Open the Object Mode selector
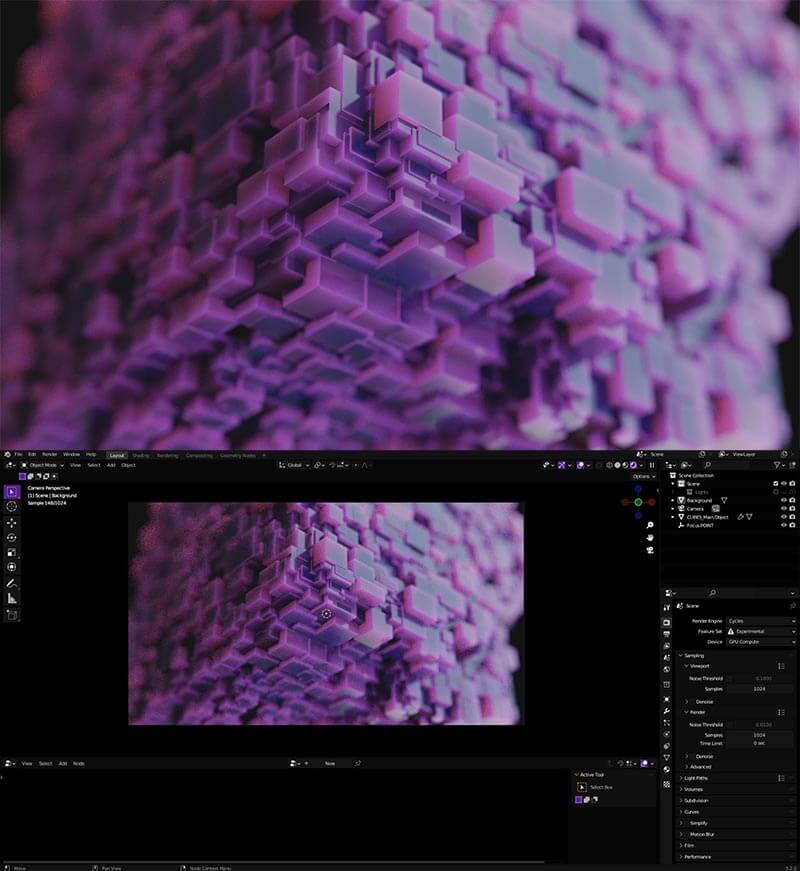The image size is (800, 871). point(41,465)
